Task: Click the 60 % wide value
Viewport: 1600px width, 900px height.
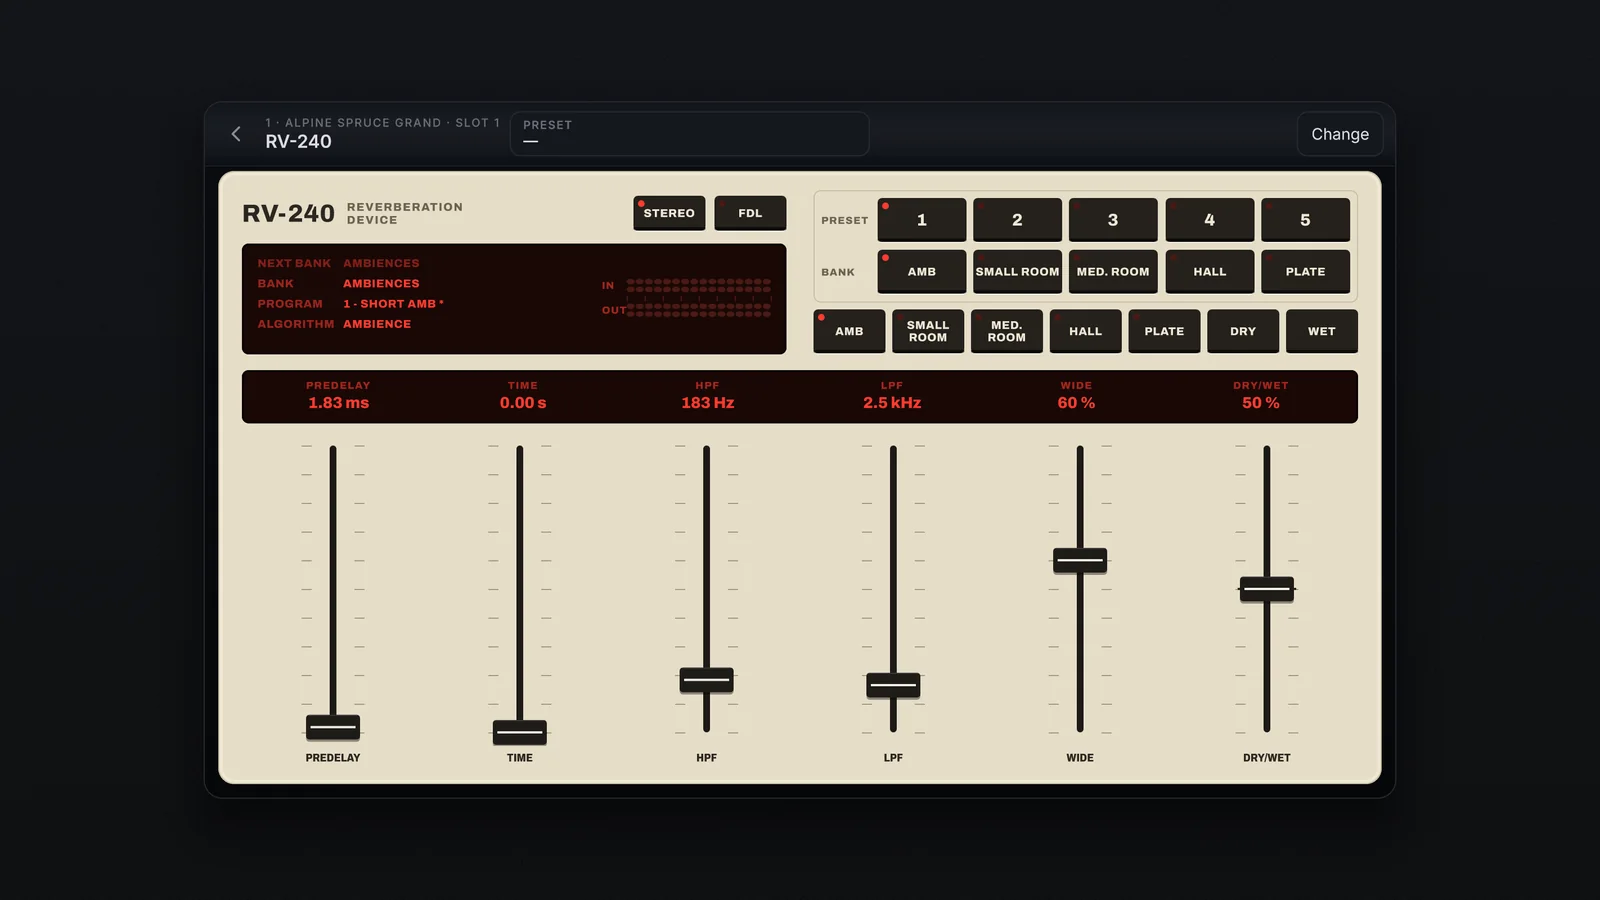Action: coord(1076,403)
